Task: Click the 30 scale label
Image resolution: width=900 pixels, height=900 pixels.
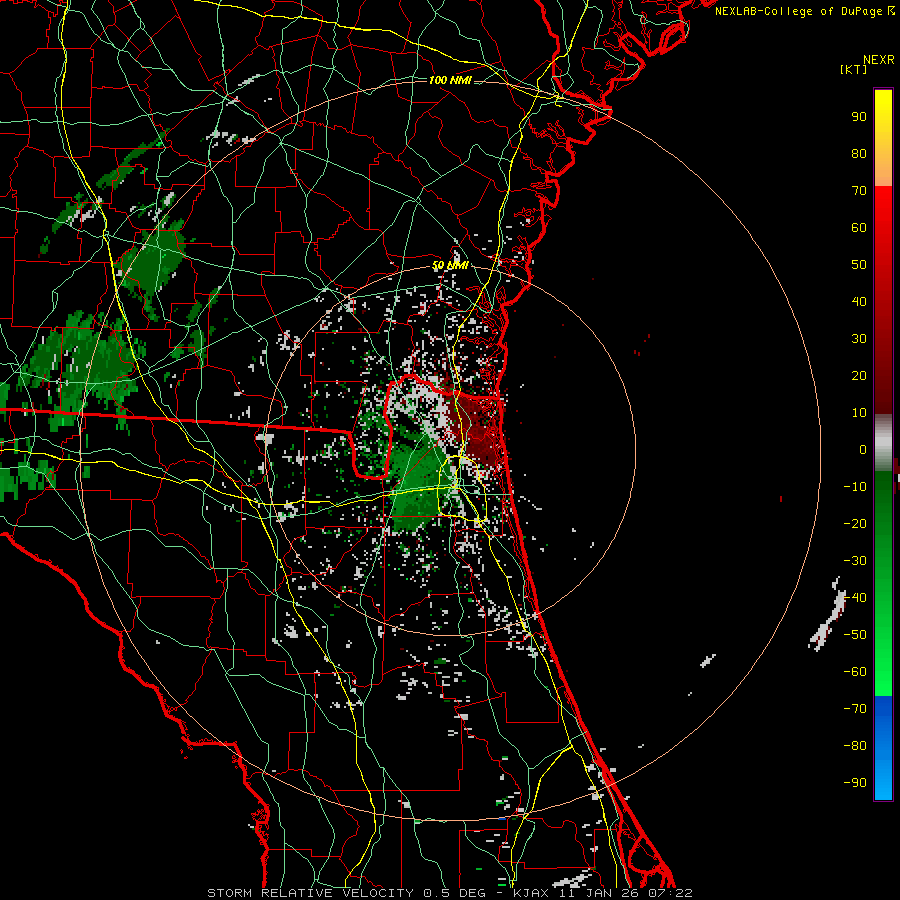Action: (859, 339)
